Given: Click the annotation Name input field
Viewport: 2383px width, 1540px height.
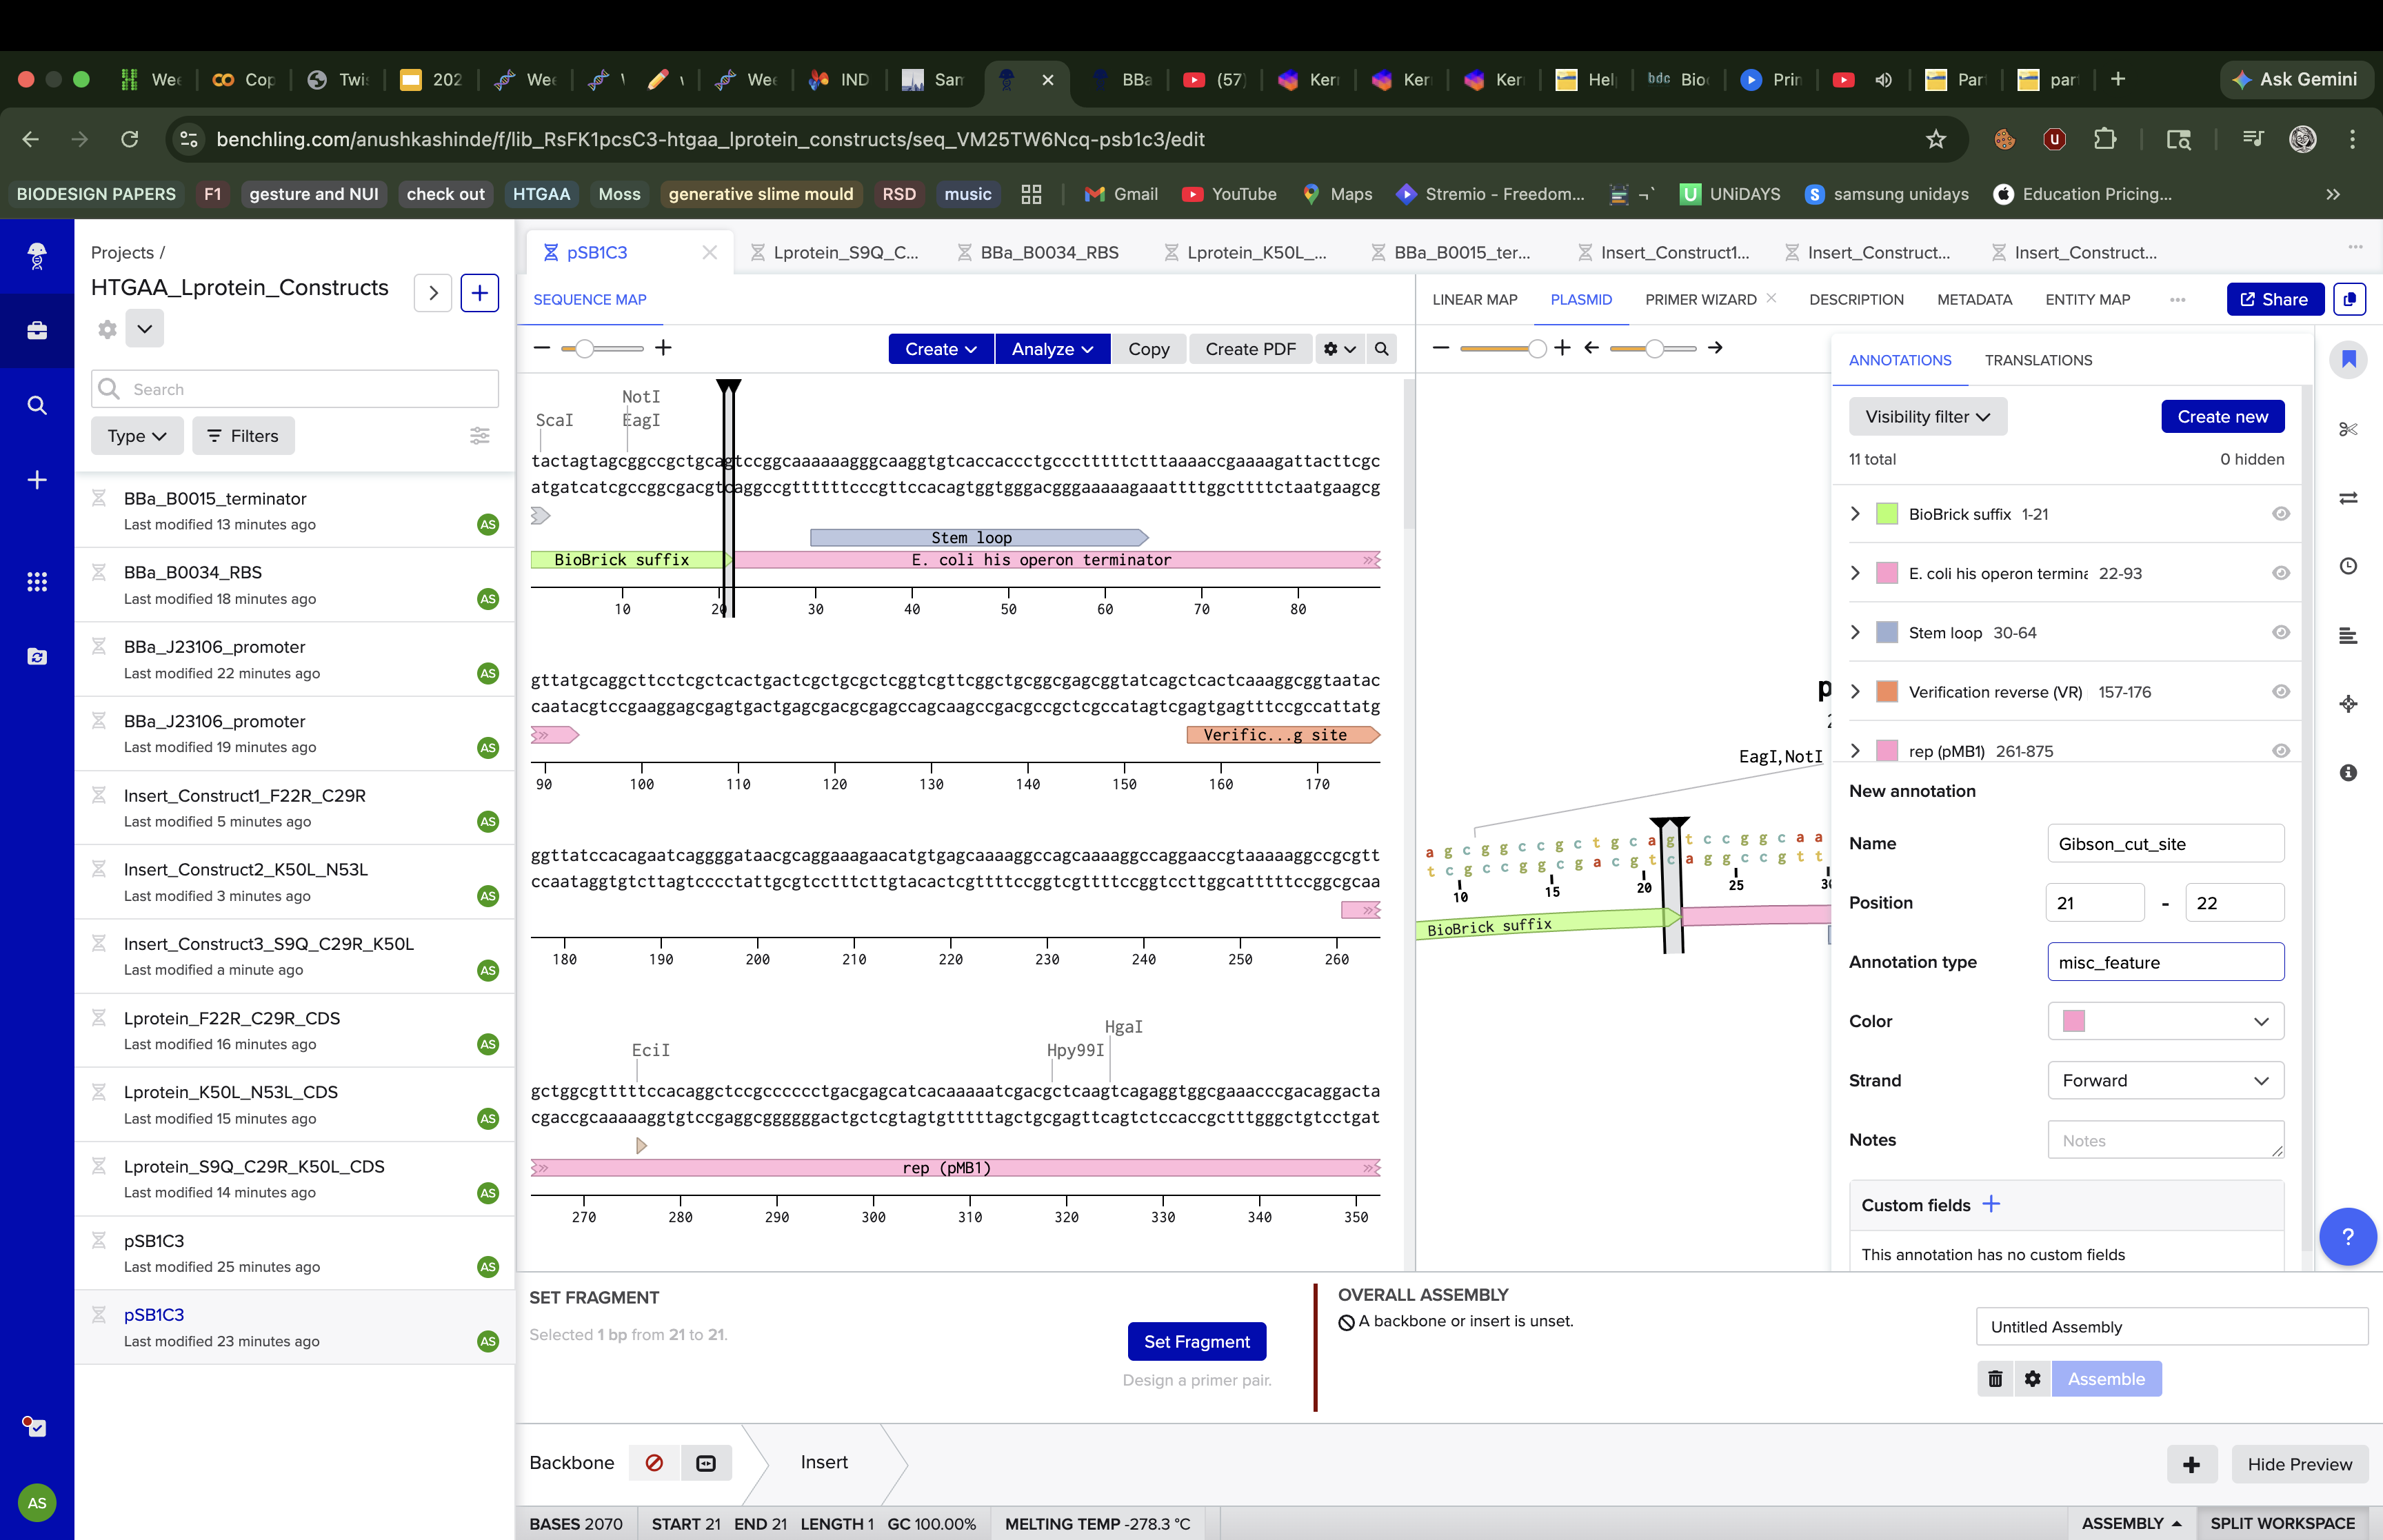Looking at the screenshot, I should [2165, 843].
